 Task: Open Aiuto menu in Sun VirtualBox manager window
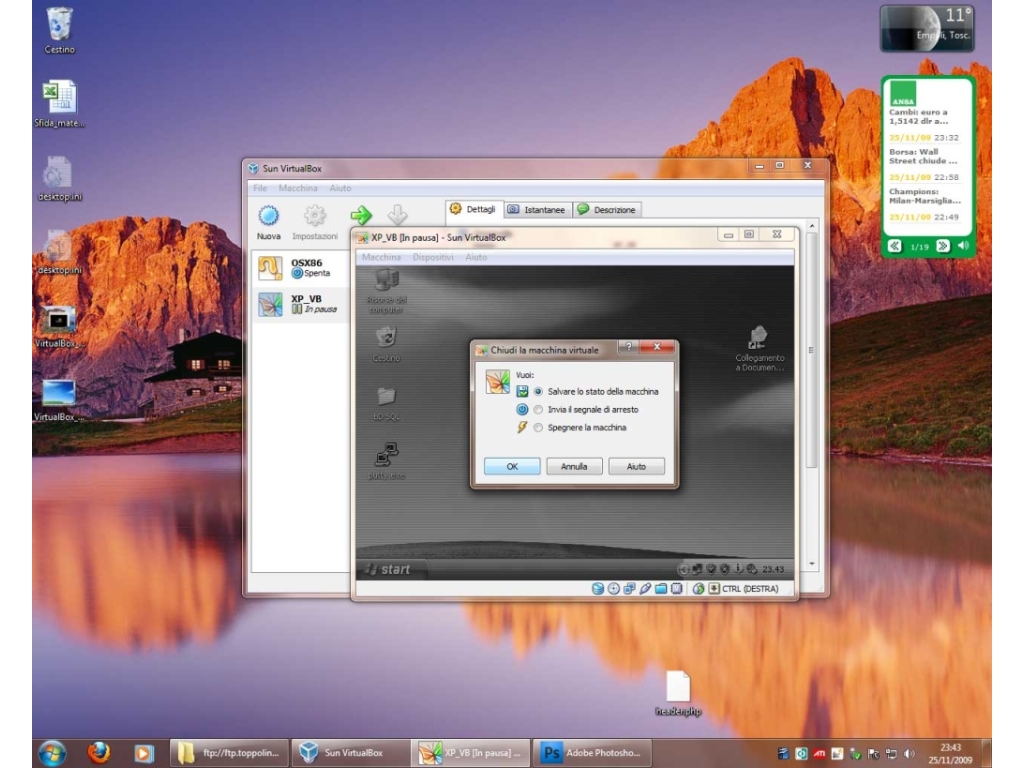340,188
